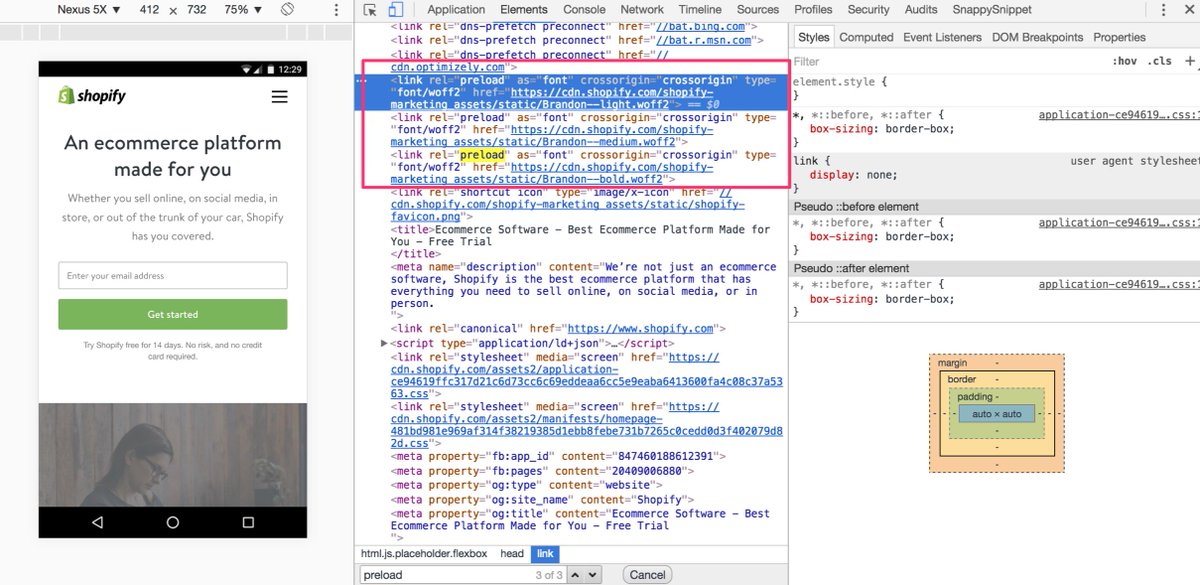1200x585 pixels.
Task: Tap the Android back triangle button
Action: click(97, 522)
